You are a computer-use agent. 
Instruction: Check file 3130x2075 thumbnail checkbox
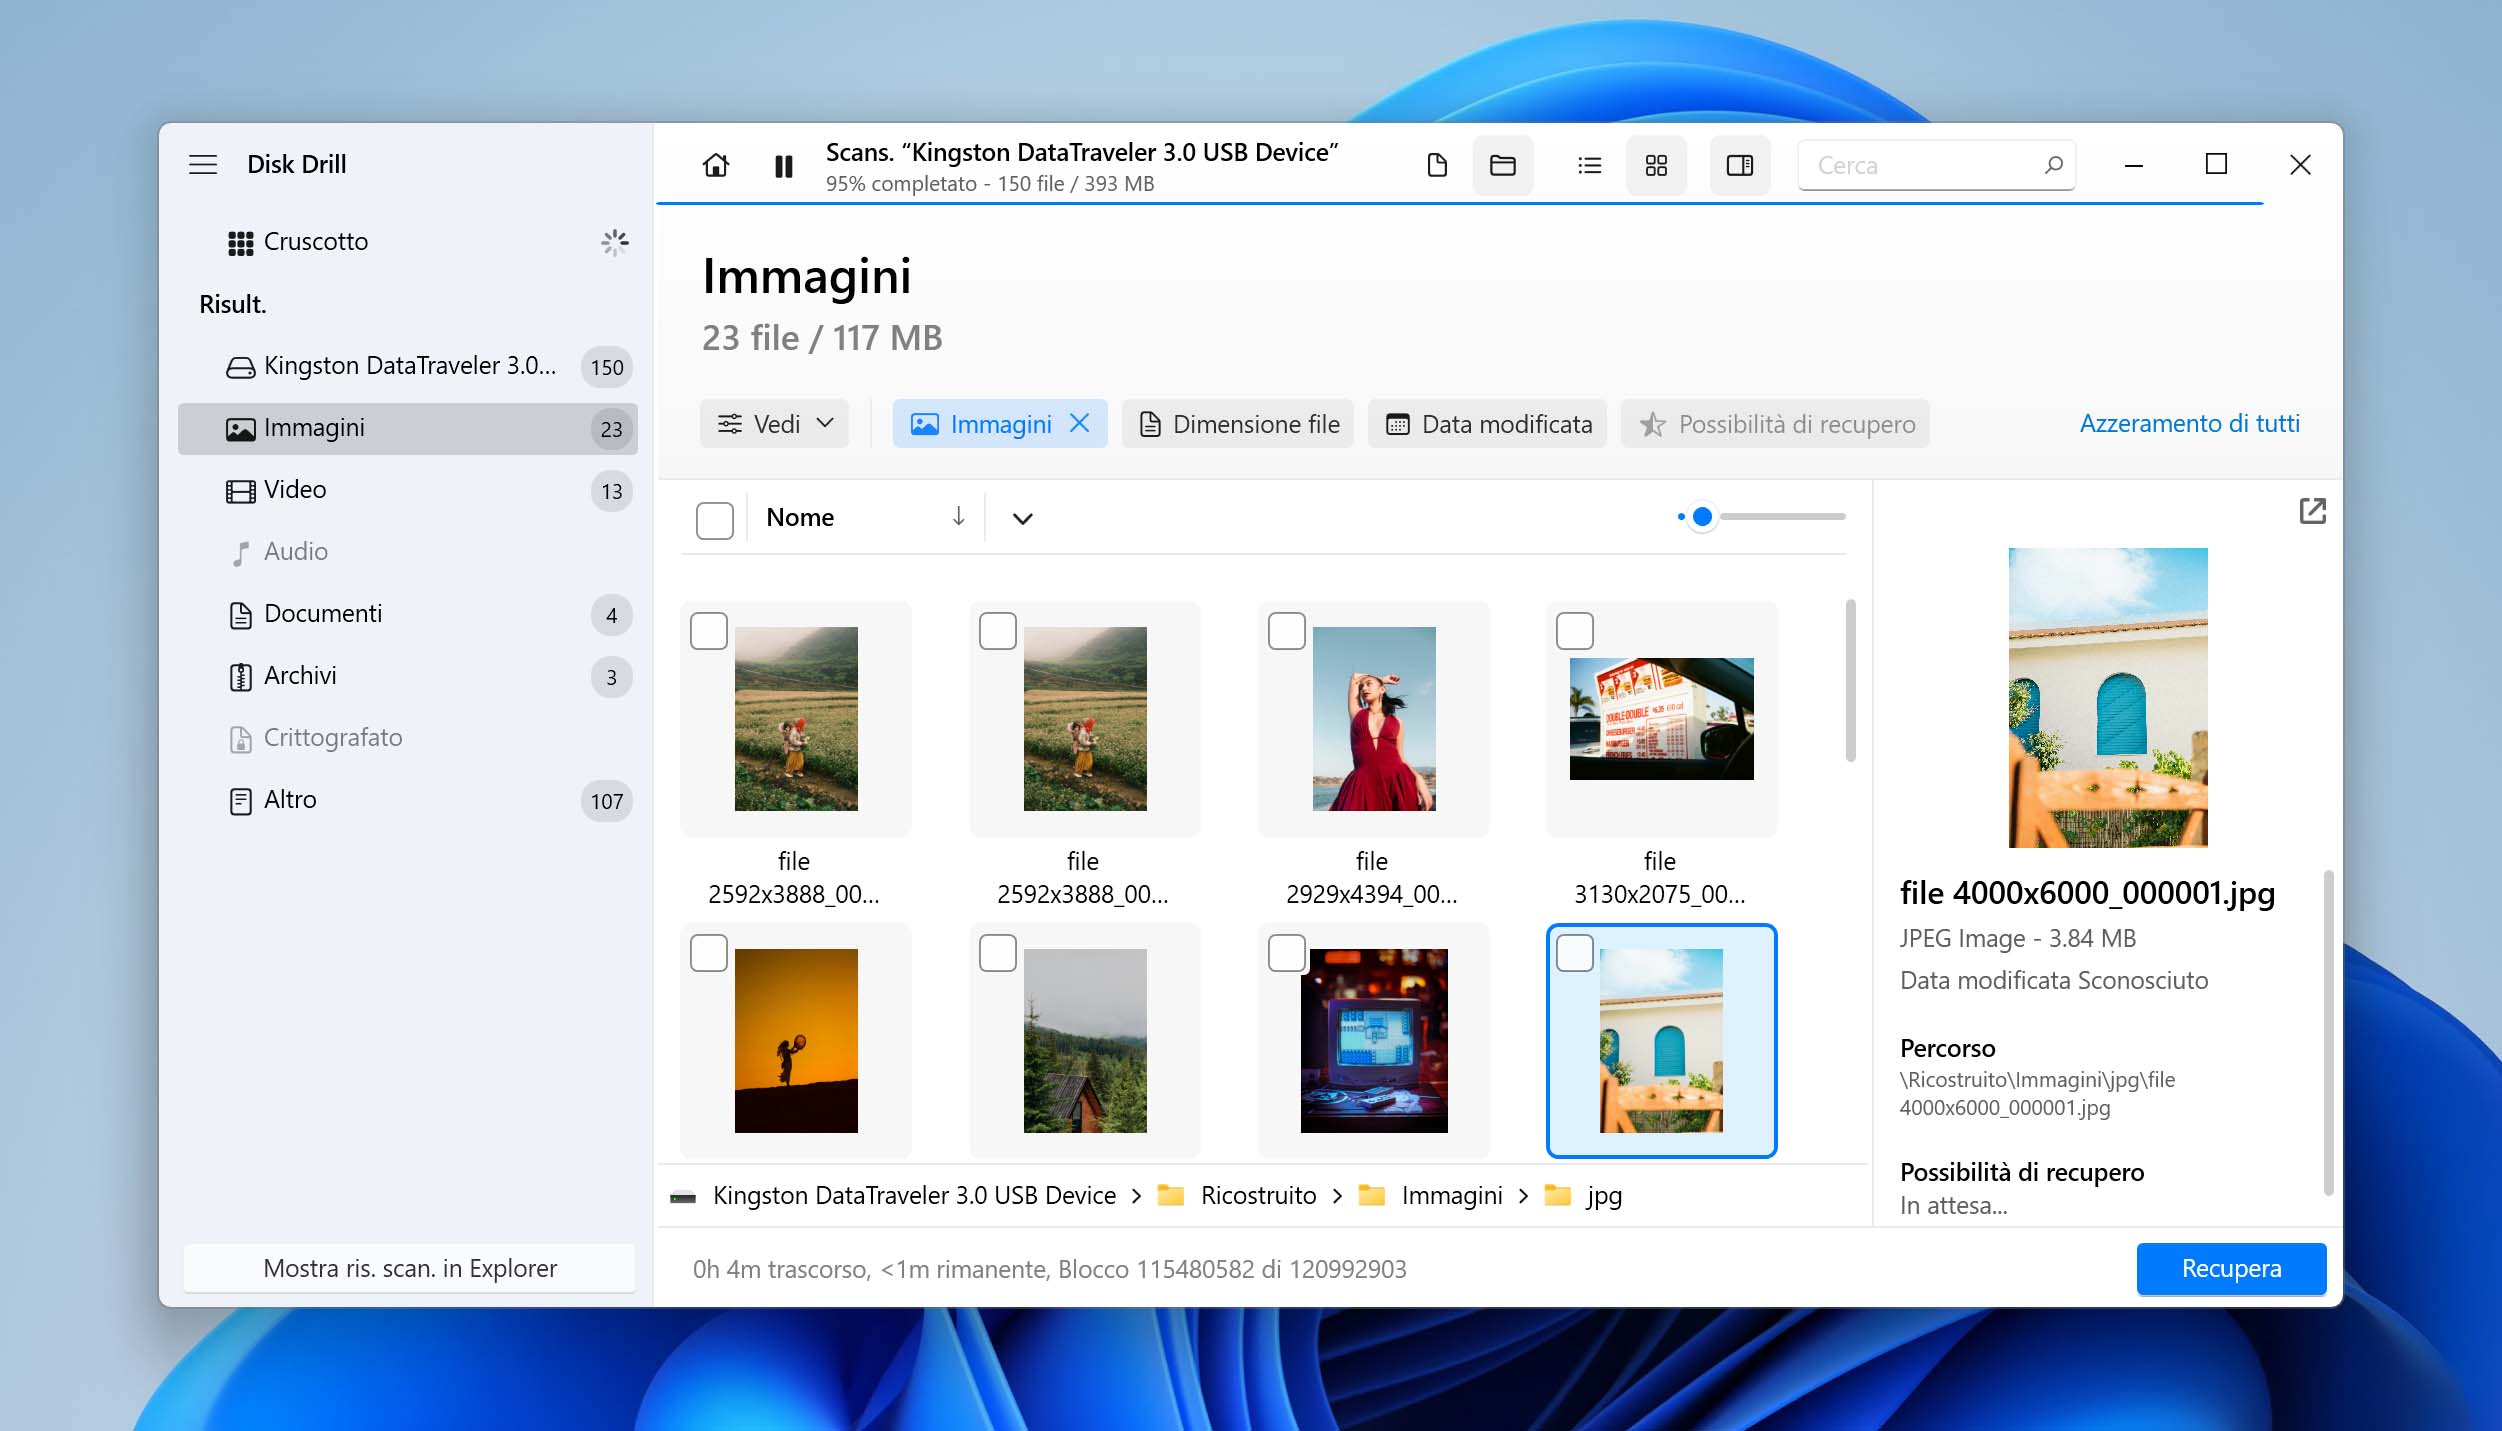coord(1575,631)
